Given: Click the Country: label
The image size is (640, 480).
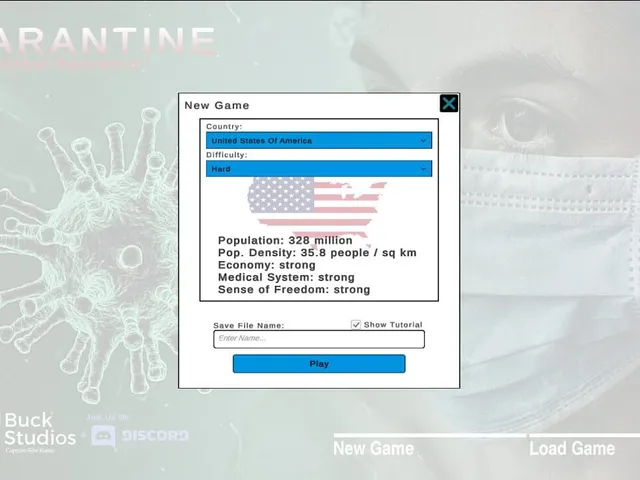Looking at the screenshot, I should coord(224,127).
